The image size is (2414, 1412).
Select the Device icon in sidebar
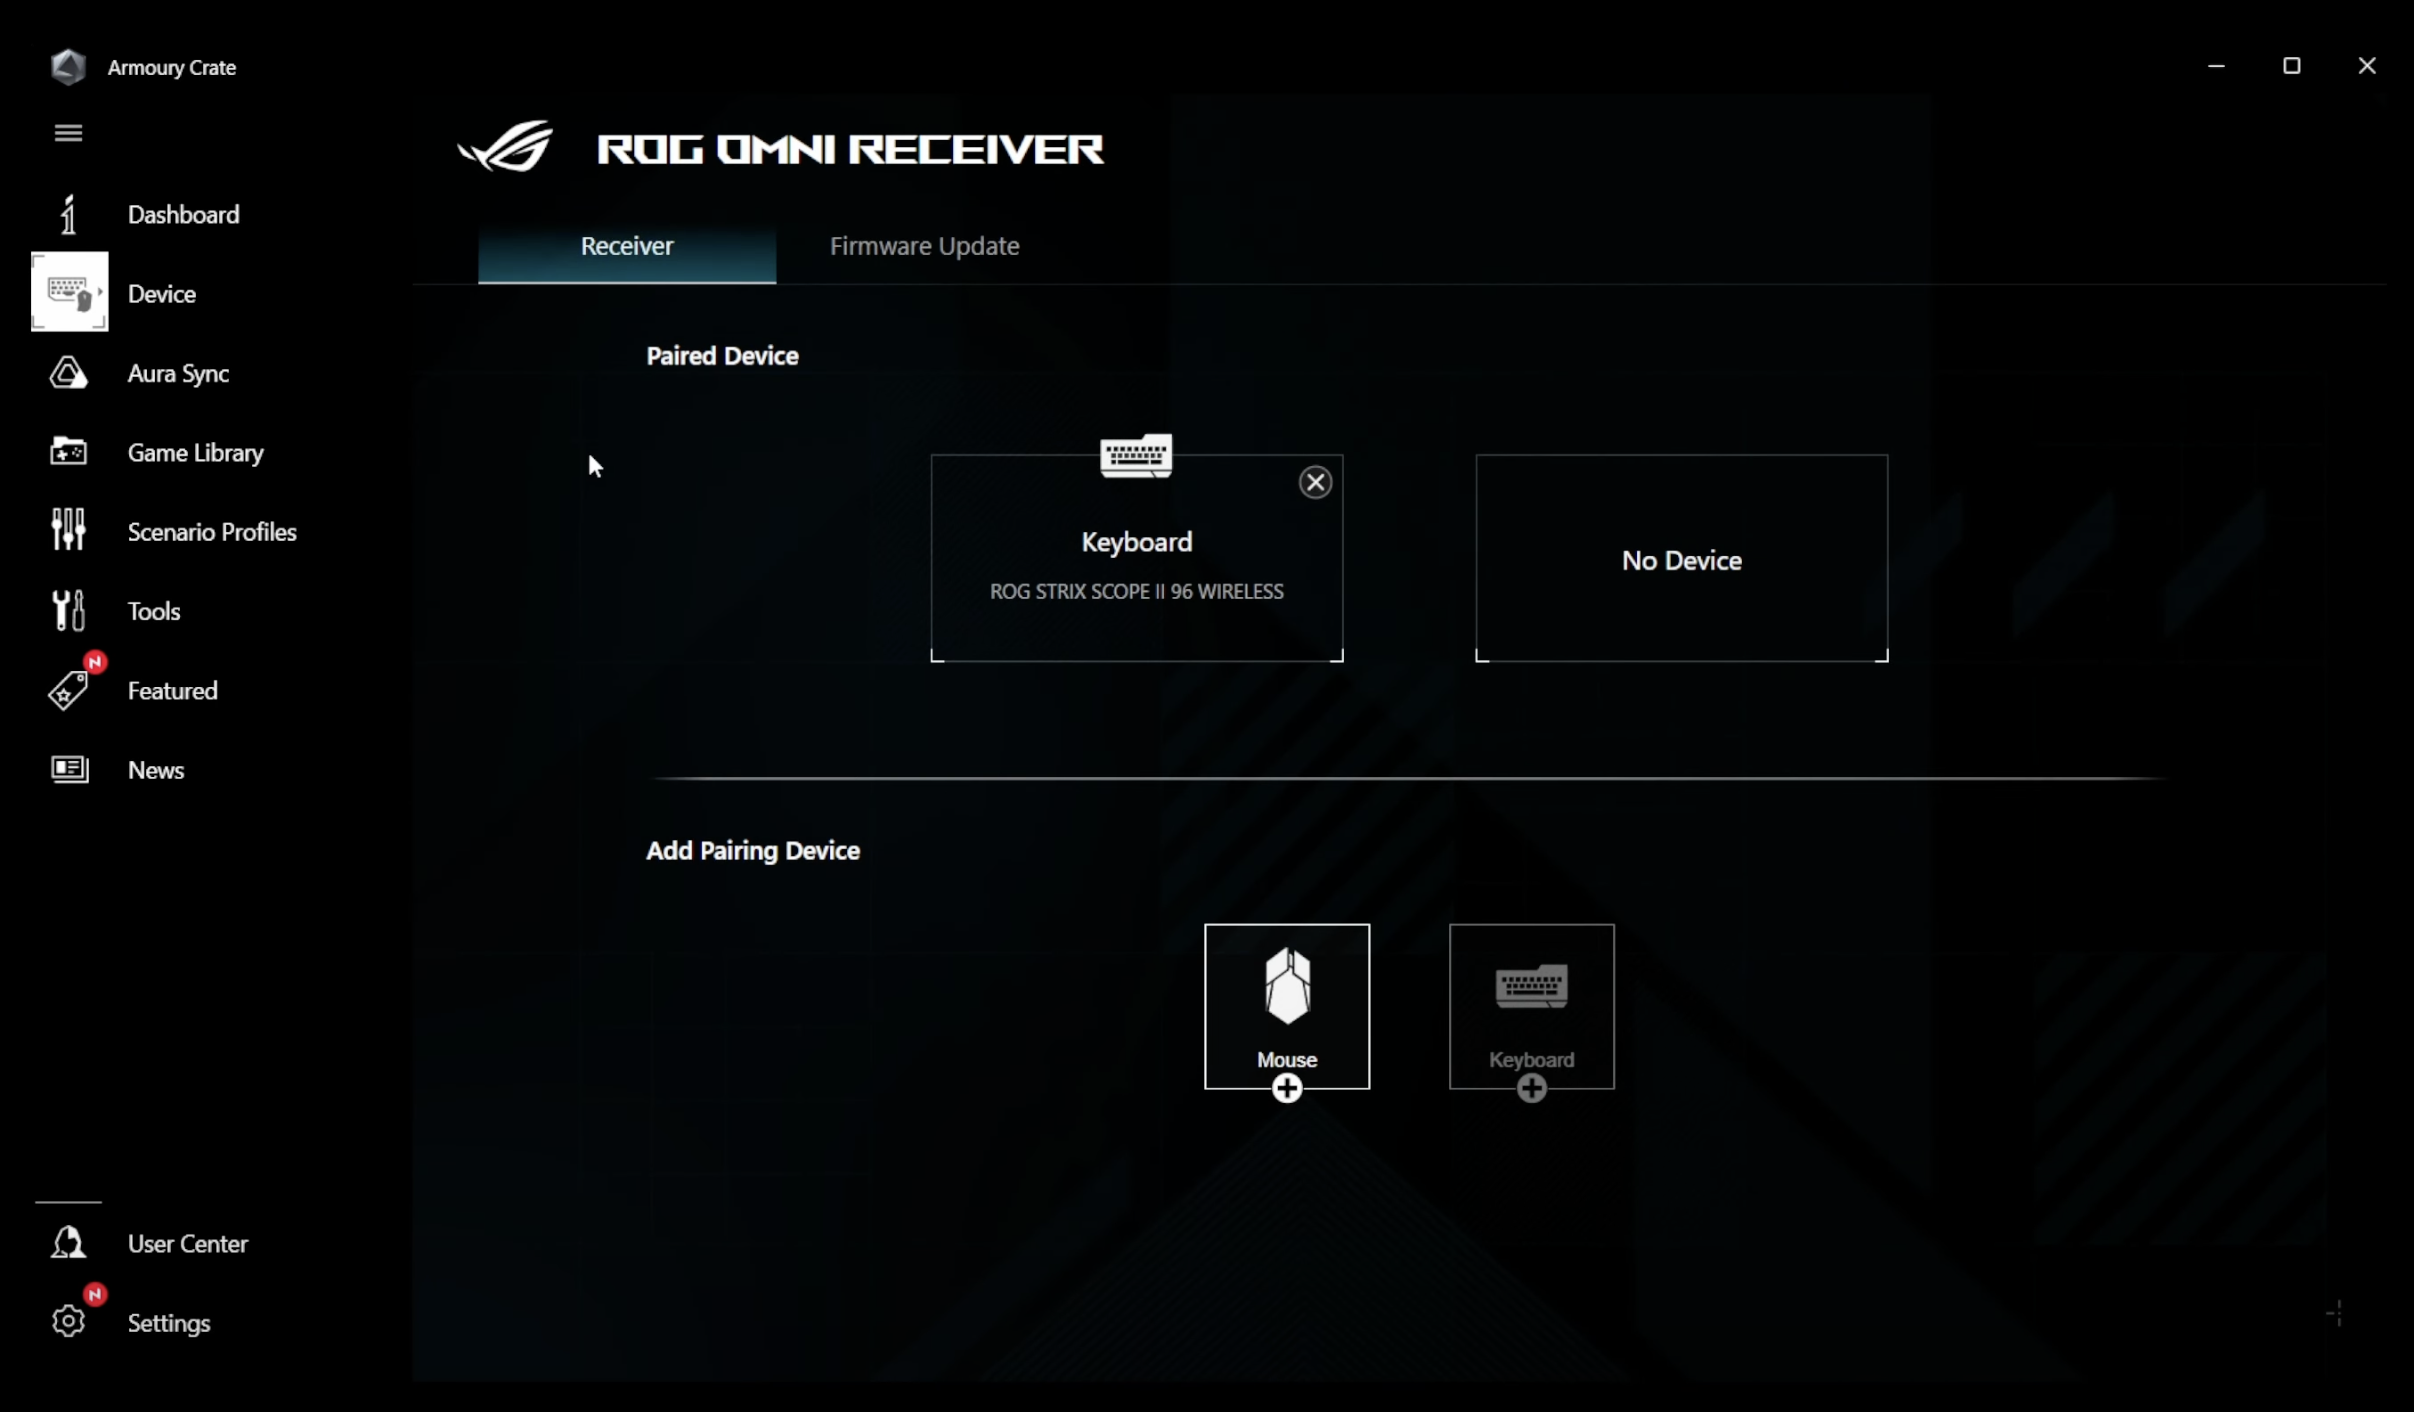pos(69,292)
